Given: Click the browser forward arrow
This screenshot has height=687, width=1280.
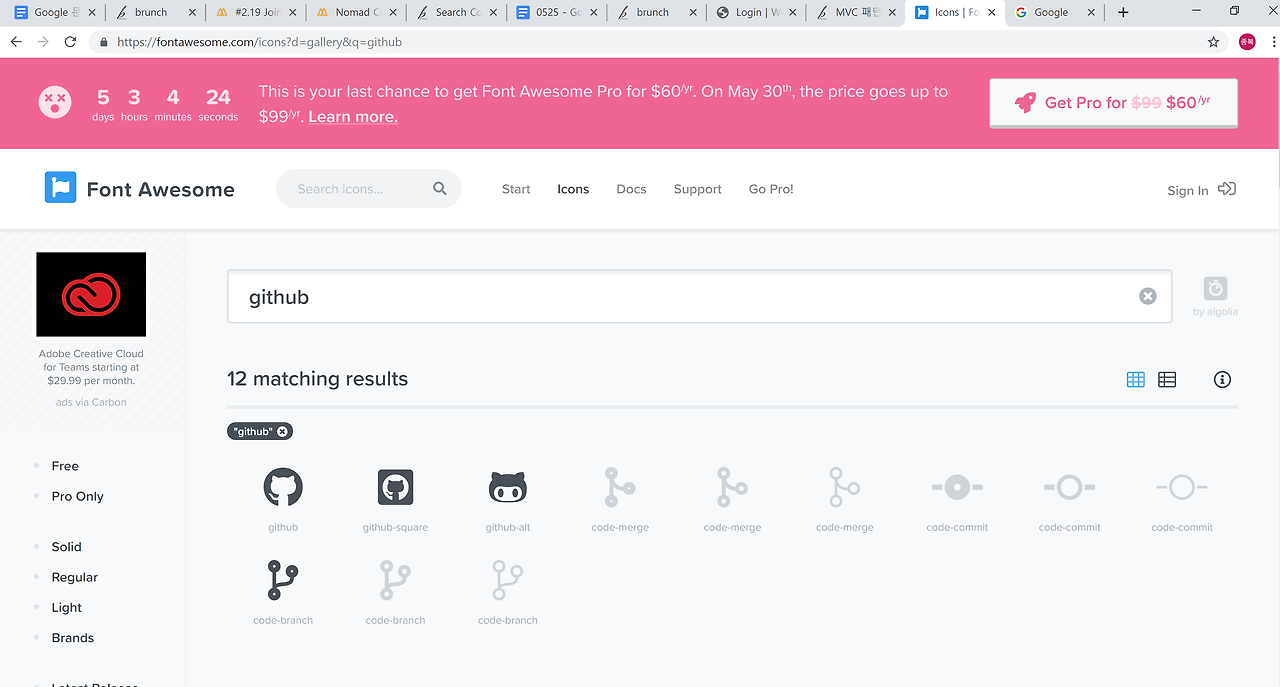Looking at the screenshot, I should click(x=43, y=42).
